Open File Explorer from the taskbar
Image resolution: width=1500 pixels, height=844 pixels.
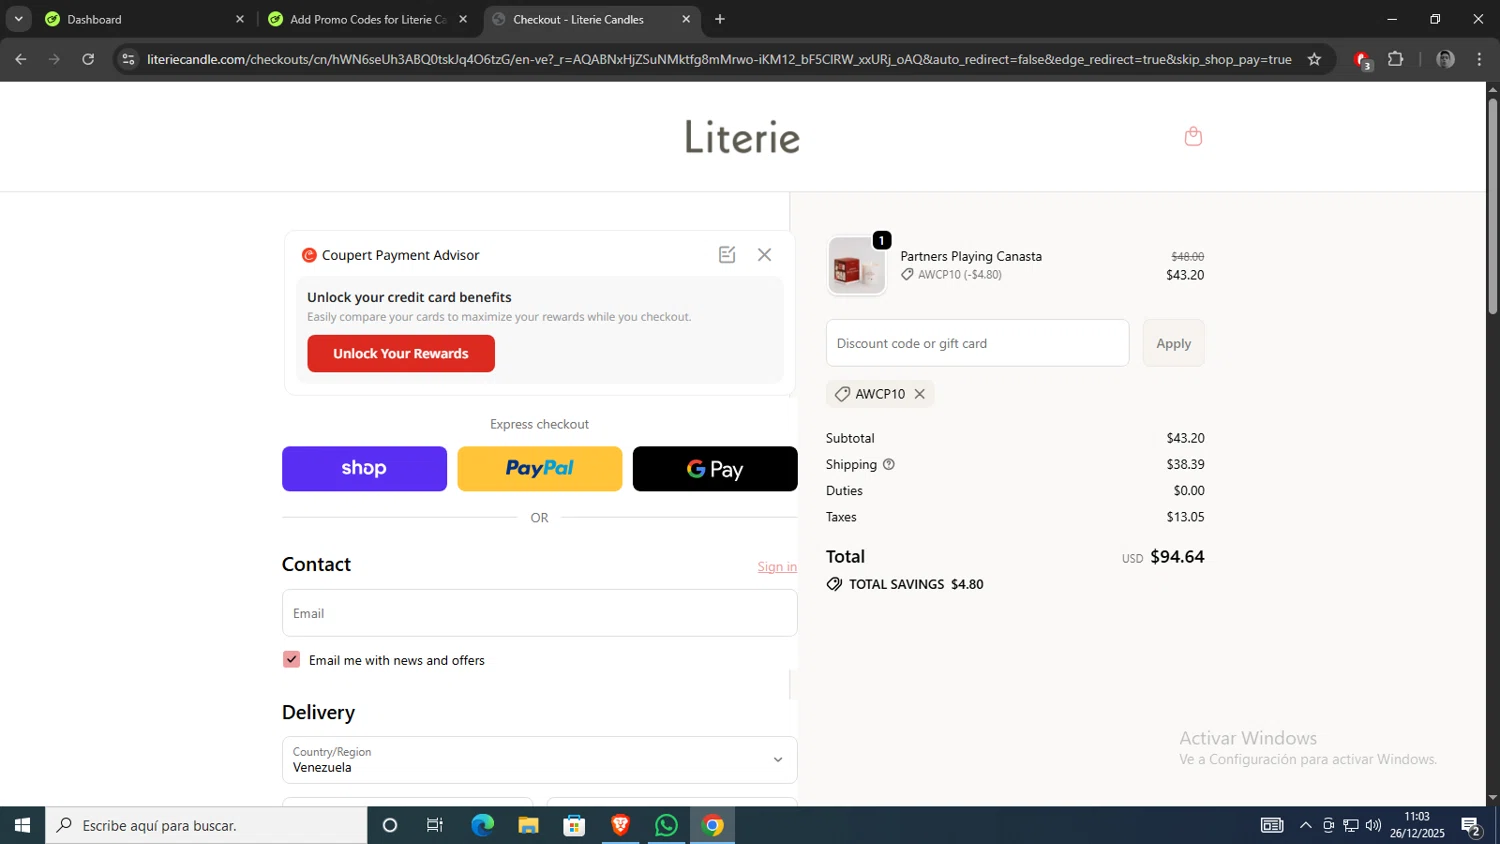528,825
